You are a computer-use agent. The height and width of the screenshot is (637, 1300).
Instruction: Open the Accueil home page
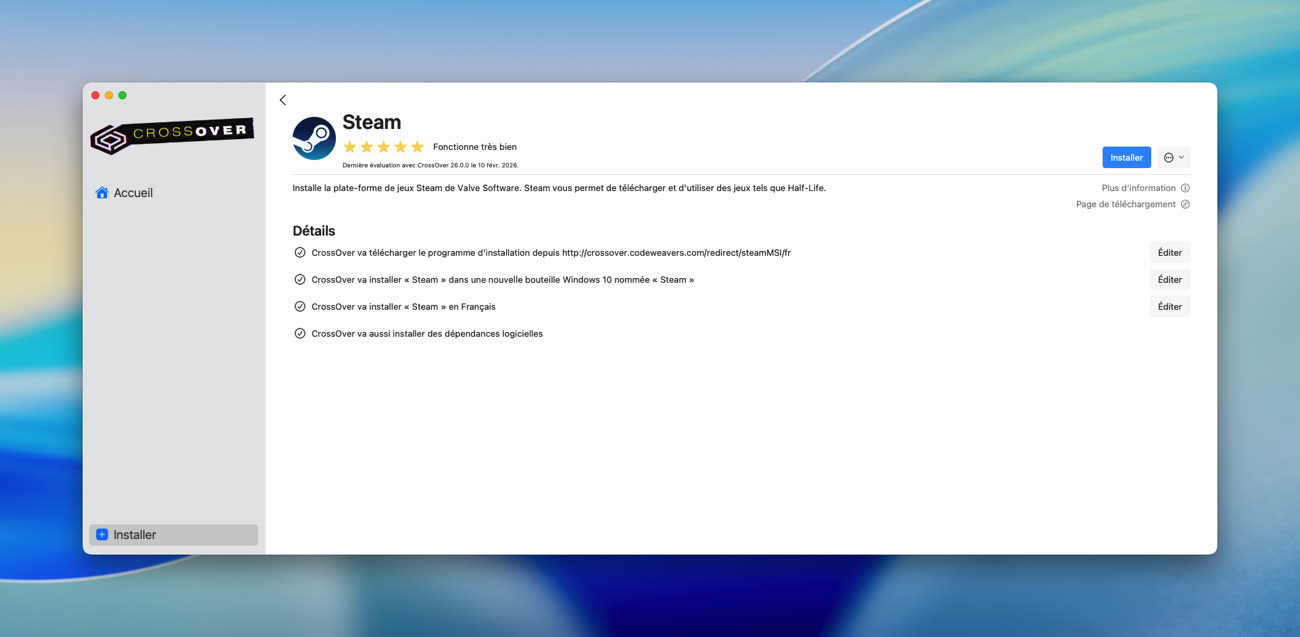point(124,193)
